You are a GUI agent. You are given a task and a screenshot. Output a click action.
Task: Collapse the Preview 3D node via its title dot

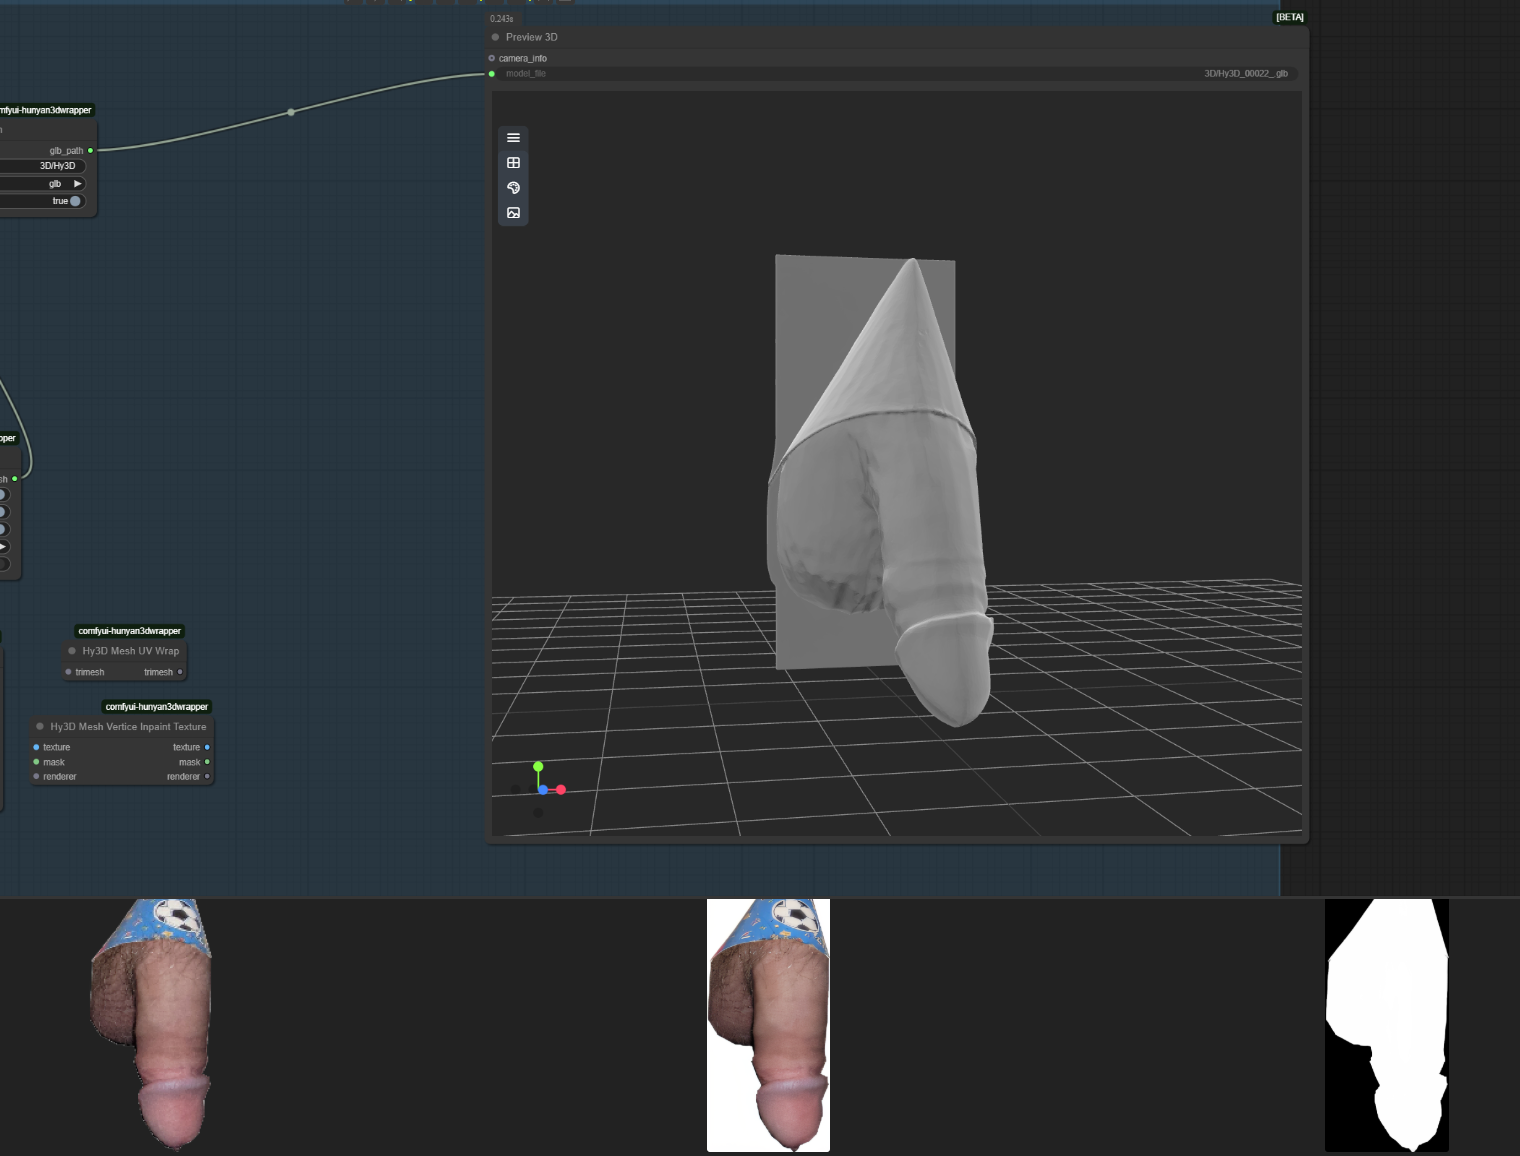coord(495,37)
